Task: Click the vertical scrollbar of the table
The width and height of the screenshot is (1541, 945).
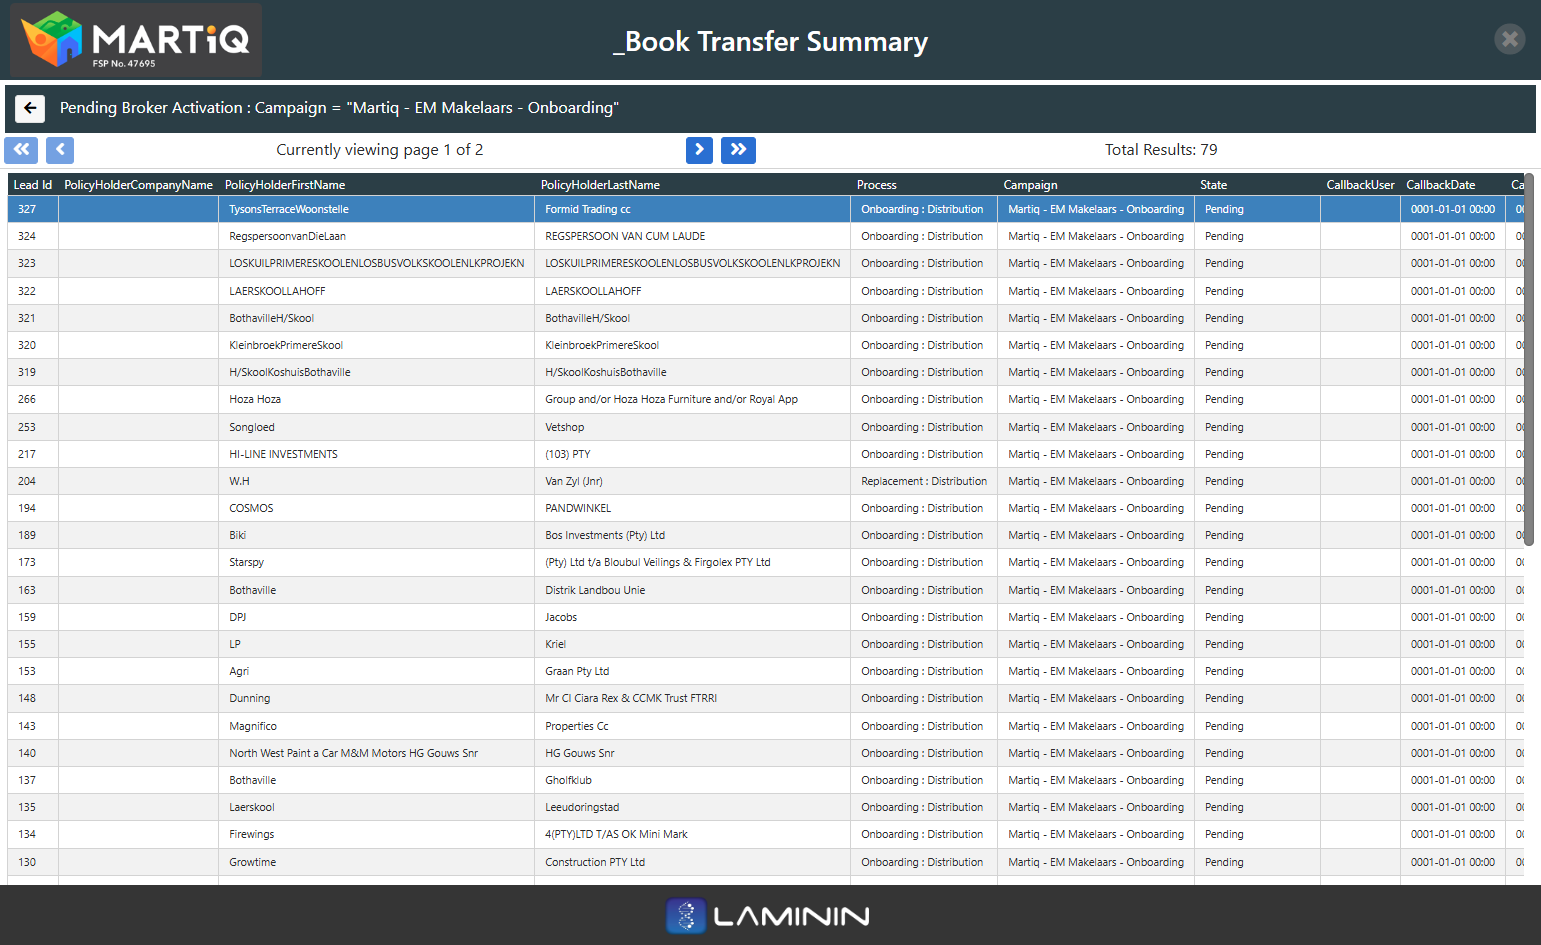Action: 1529,360
